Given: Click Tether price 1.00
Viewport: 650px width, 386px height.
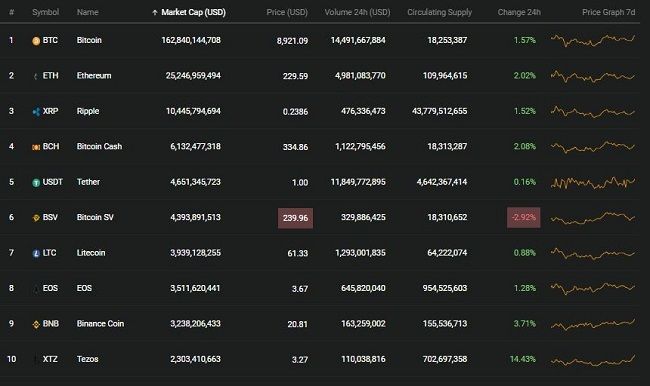Looking at the screenshot, I should [x=300, y=182].
